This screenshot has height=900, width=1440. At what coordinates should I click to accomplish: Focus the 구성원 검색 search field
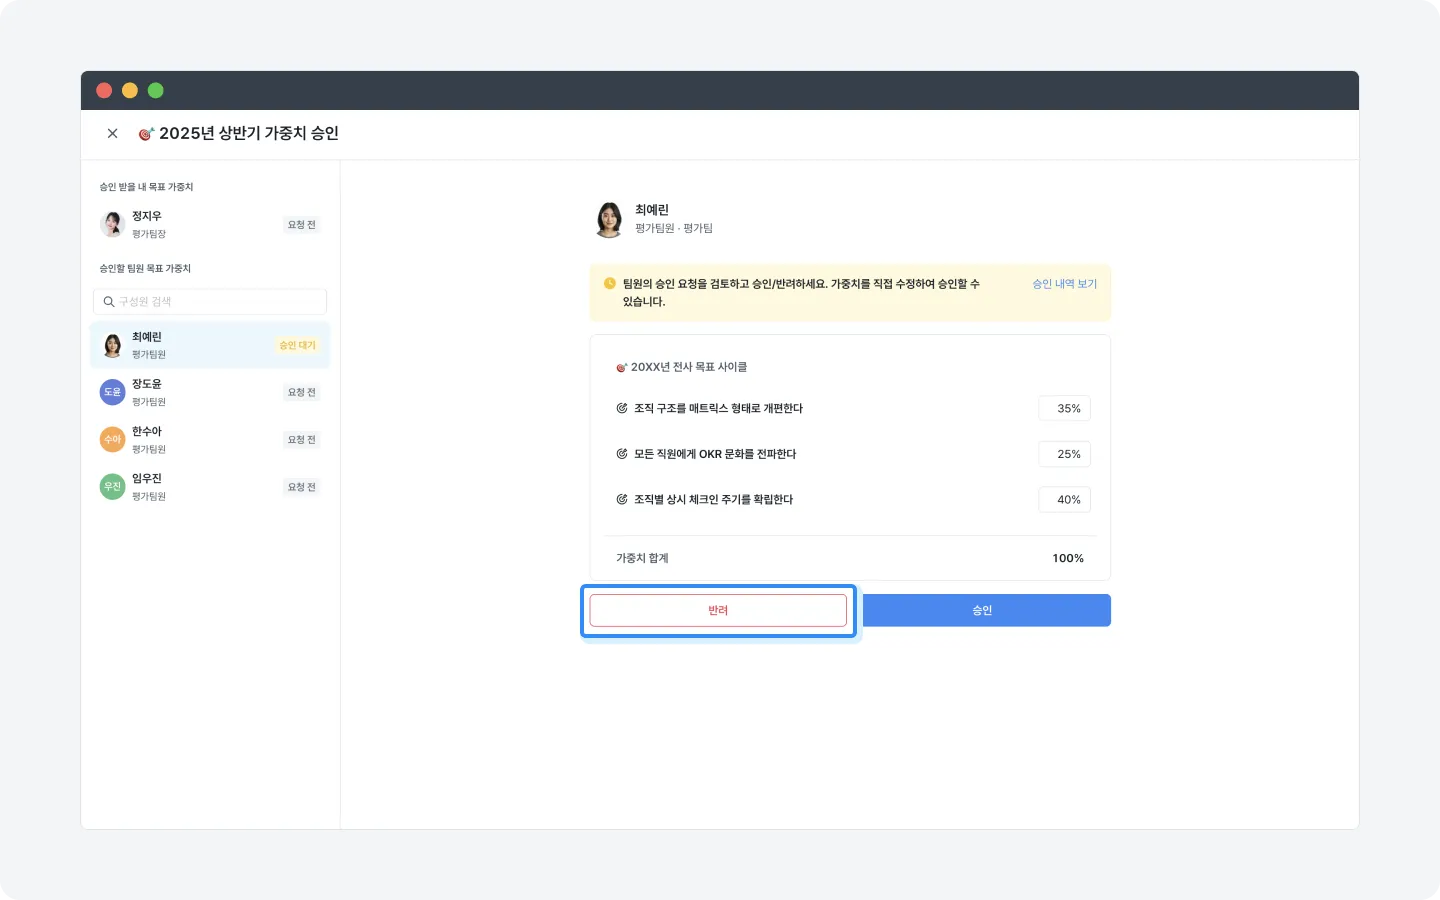[210, 301]
